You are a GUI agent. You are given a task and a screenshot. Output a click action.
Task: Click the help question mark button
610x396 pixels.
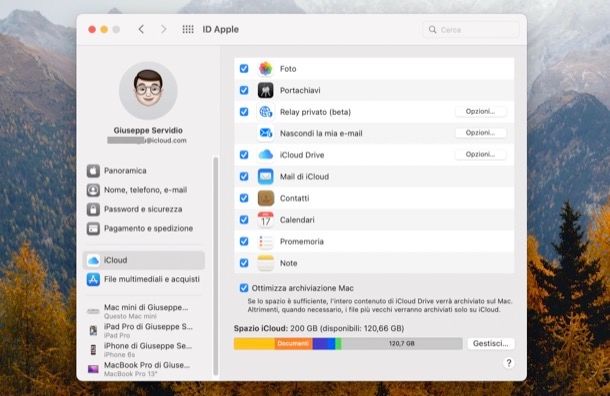pyautogui.click(x=508, y=363)
